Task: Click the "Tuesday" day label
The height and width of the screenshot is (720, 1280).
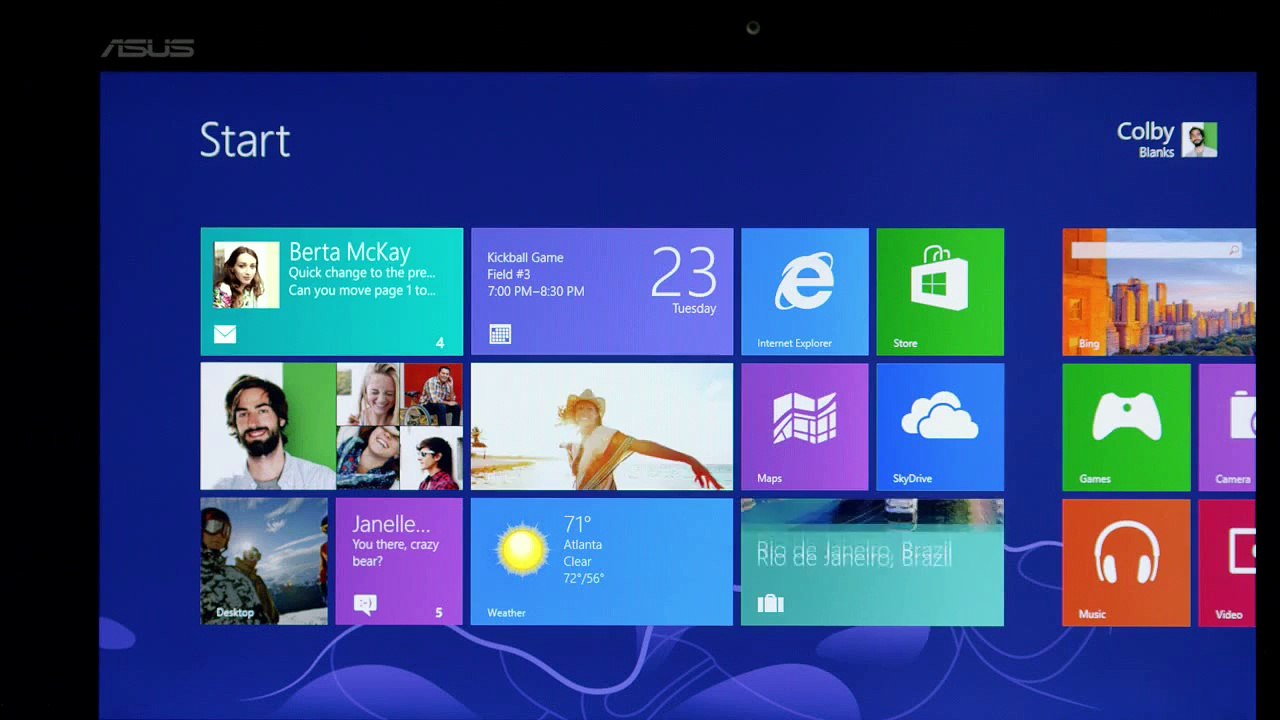Action: (x=694, y=309)
